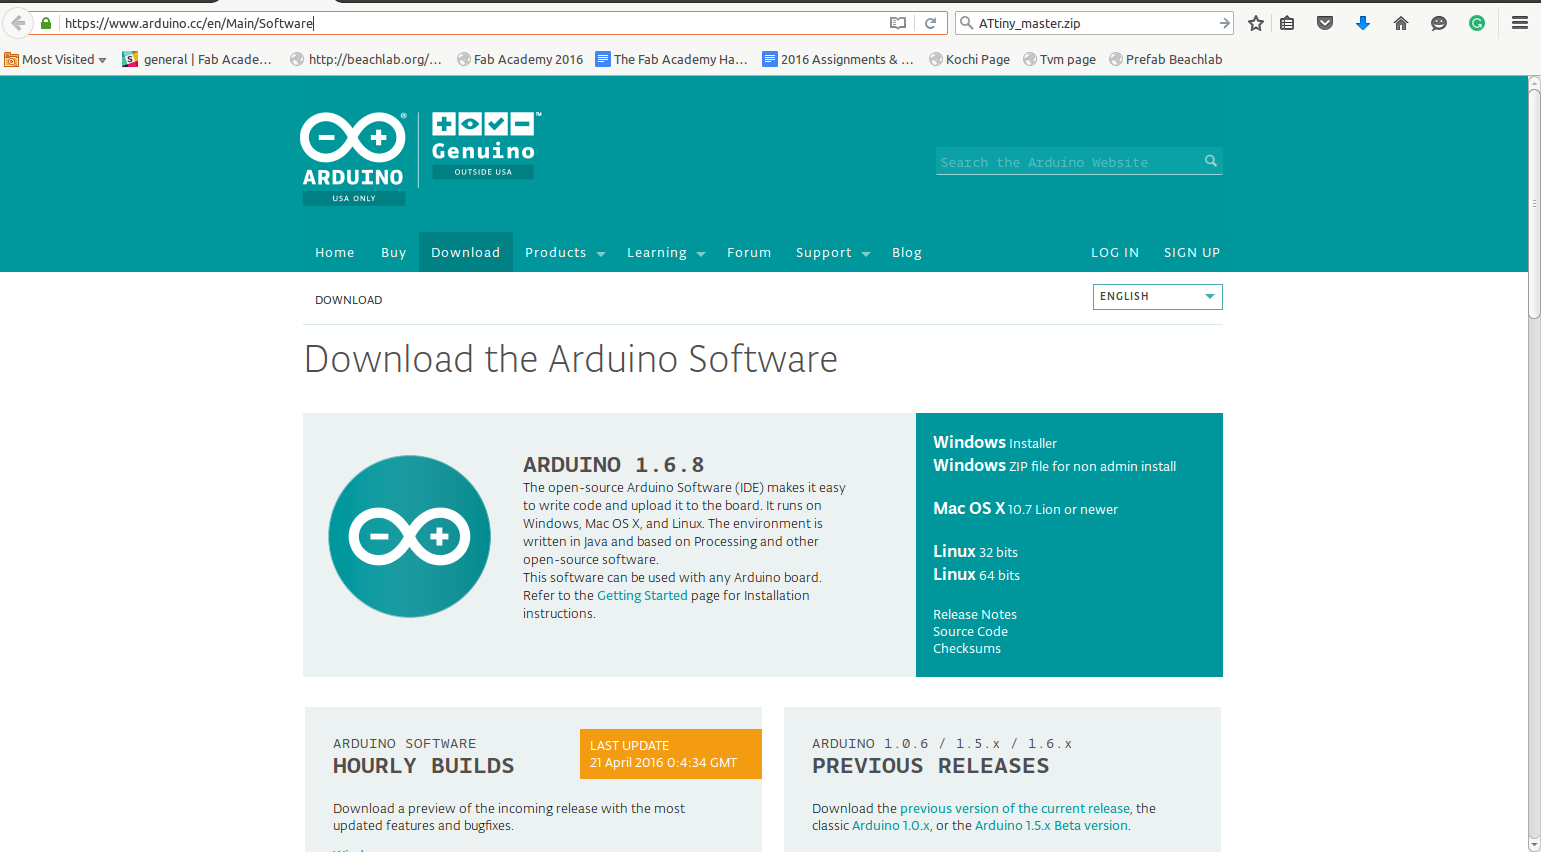Download Mac OS X 10.7 Lion version
Image resolution: width=1541 pixels, height=852 pixels.
(1025, 508)
